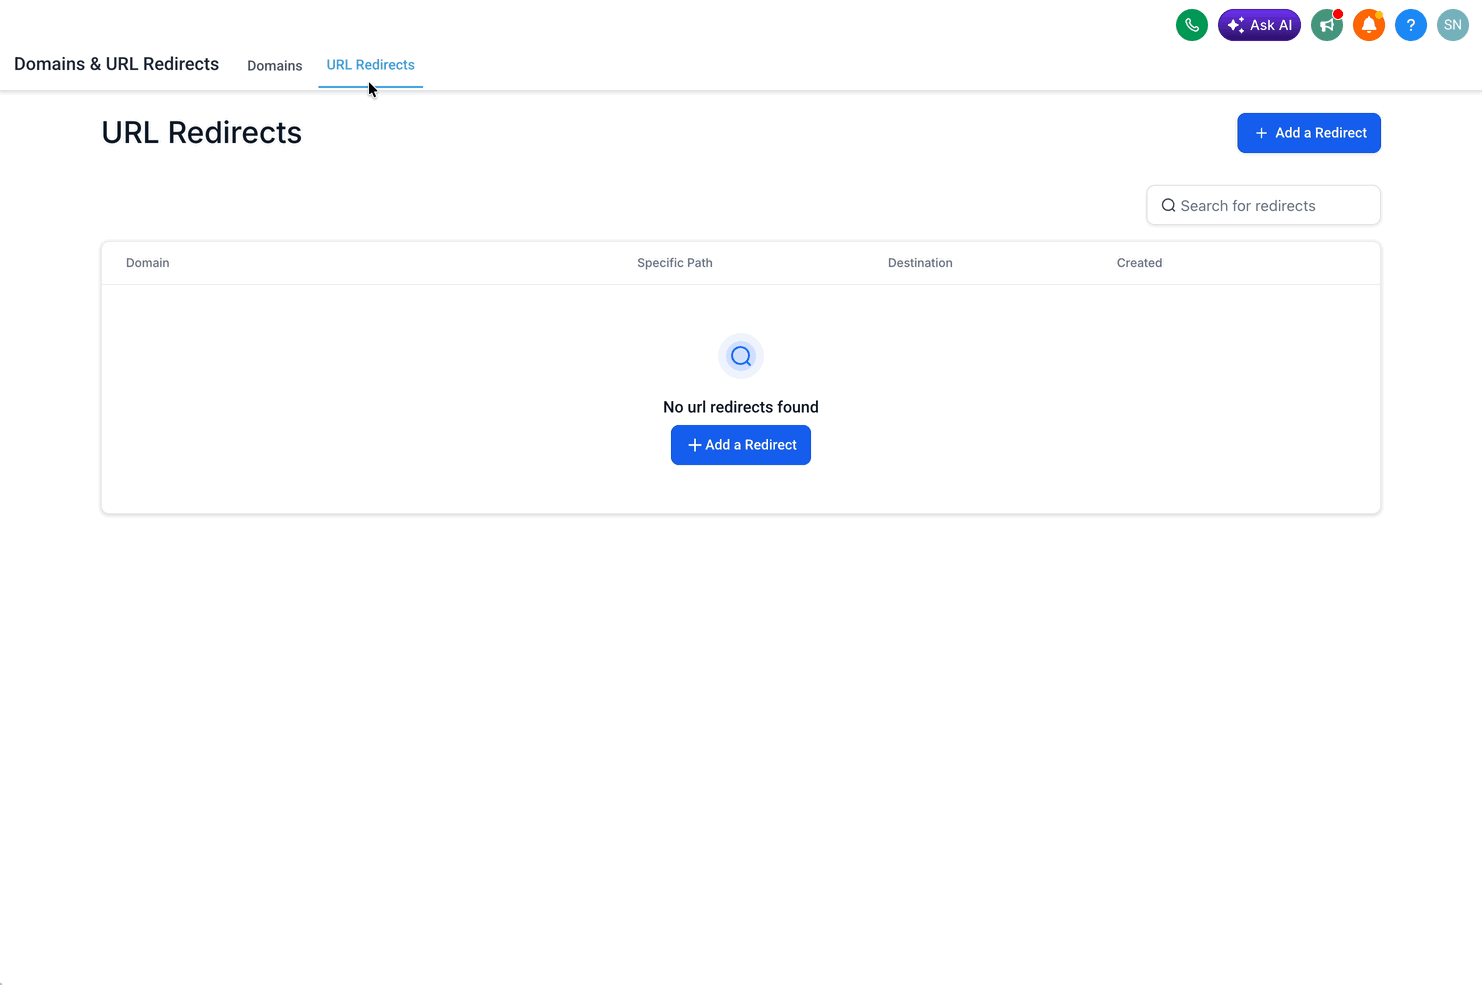Open the megaphone announcements icon

tap(1327, 25)
